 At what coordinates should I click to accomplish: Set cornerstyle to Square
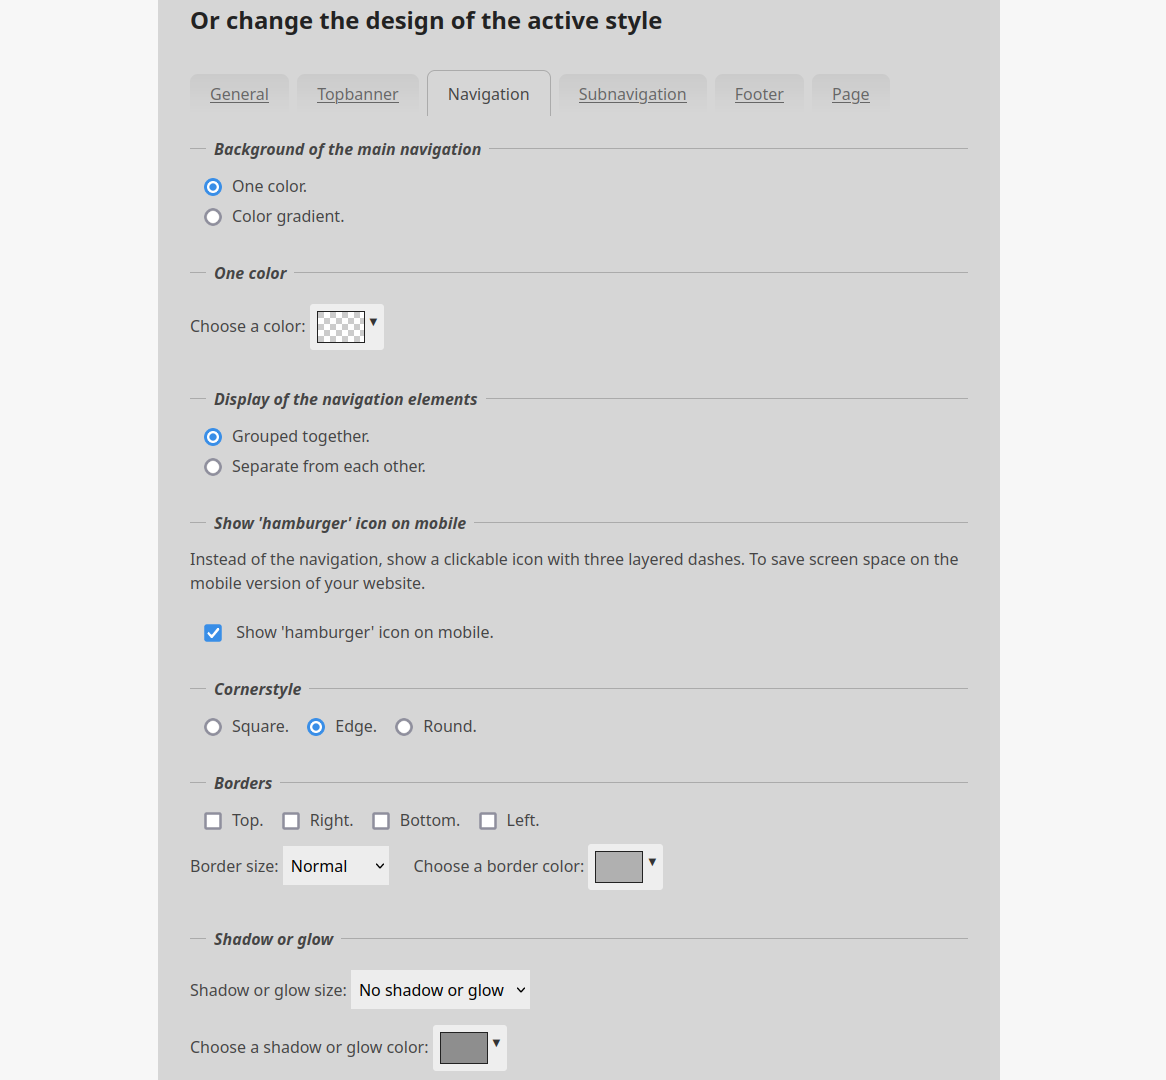pyautogui.click(x=213, y=727)
